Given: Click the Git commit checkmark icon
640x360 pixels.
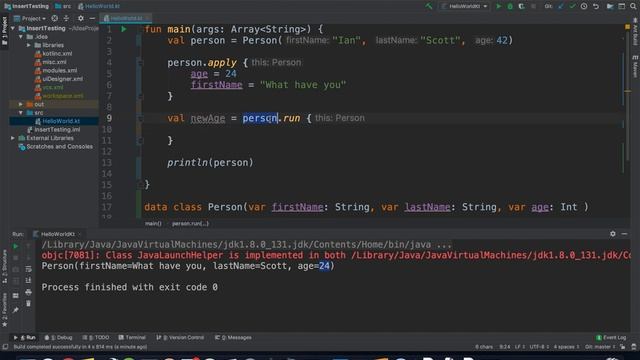Looking at the screenshot, I should point(572,6).
